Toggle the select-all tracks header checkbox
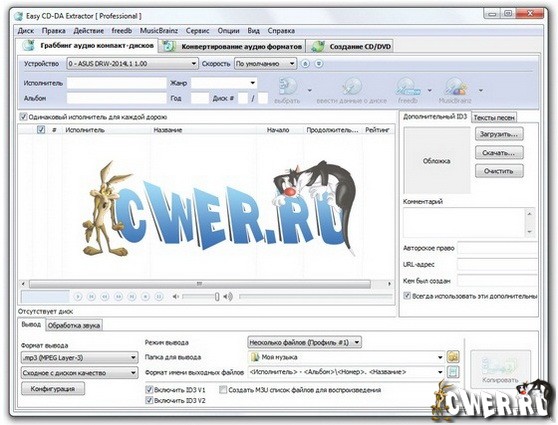Screen dimensions: 558x425 41,130
